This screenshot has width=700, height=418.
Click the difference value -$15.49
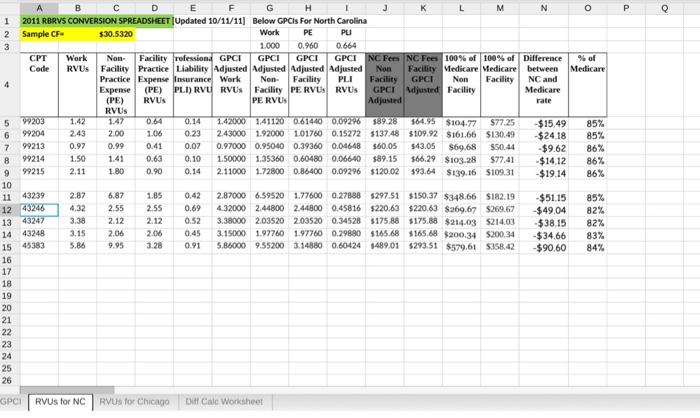[544, 123]
